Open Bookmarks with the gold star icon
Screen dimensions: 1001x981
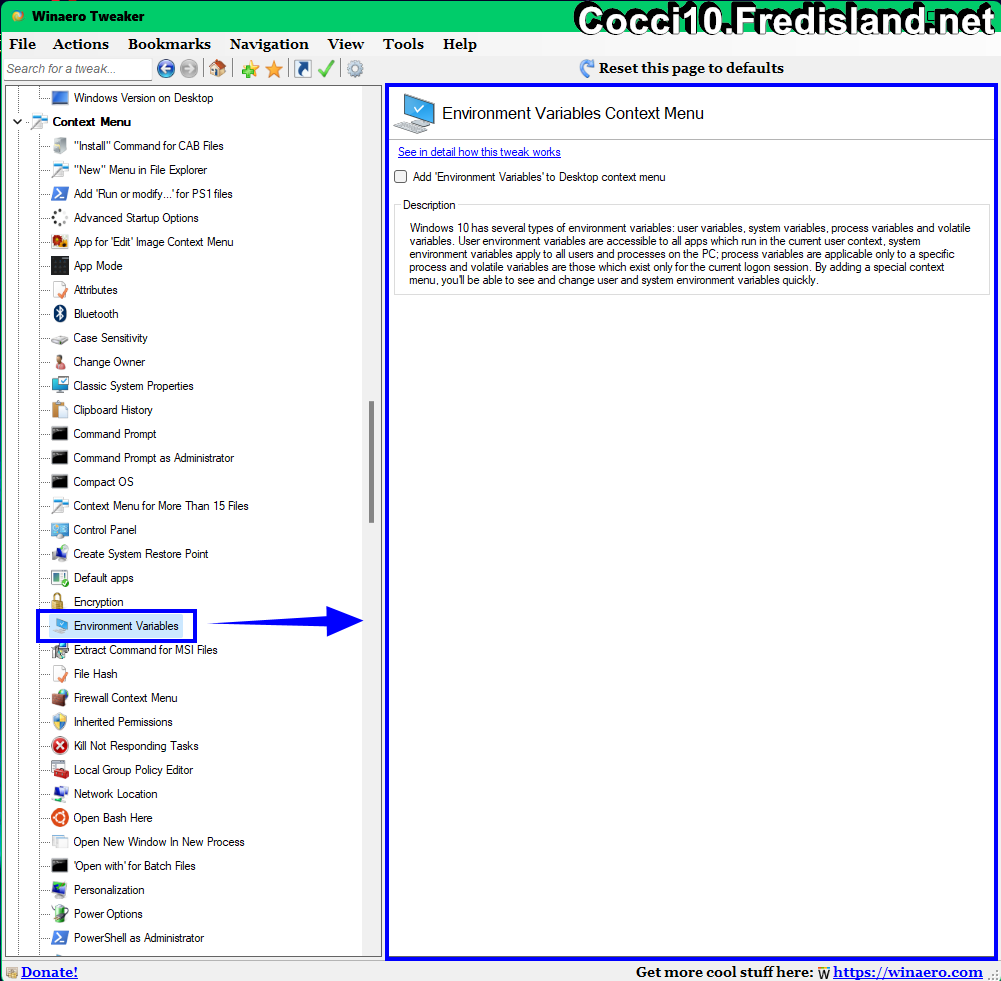[274, 69]
